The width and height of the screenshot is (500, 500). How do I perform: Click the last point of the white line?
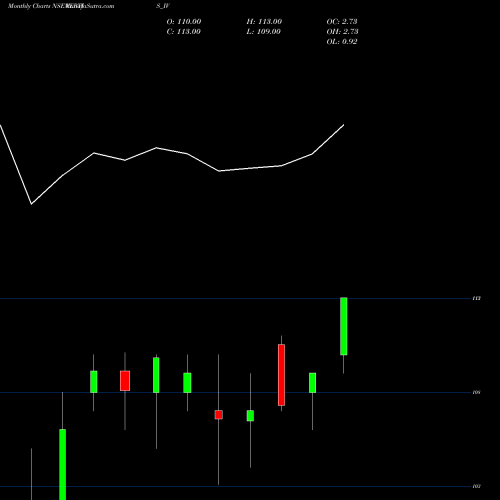(344, 125)
